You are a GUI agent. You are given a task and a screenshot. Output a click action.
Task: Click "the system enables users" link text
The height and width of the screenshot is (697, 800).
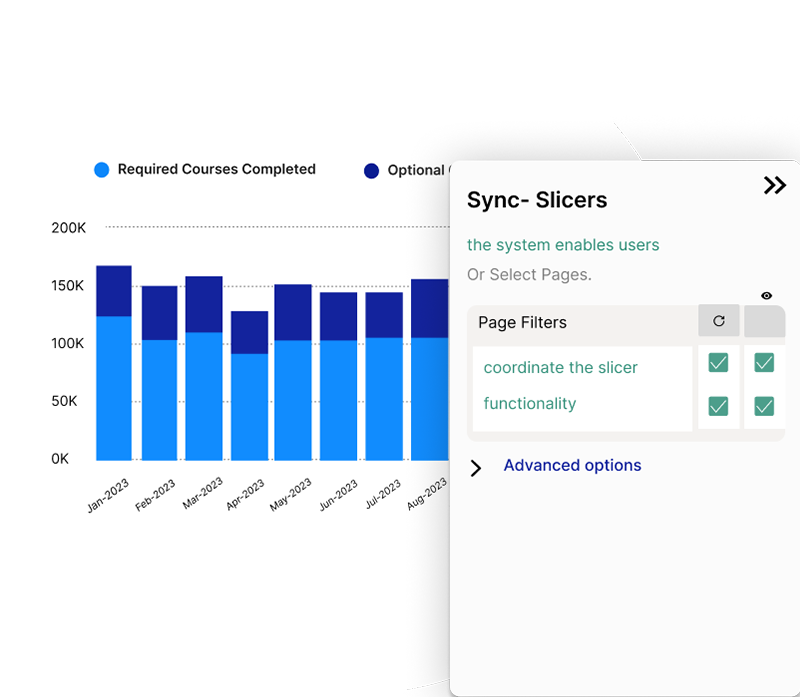(563, 245)
